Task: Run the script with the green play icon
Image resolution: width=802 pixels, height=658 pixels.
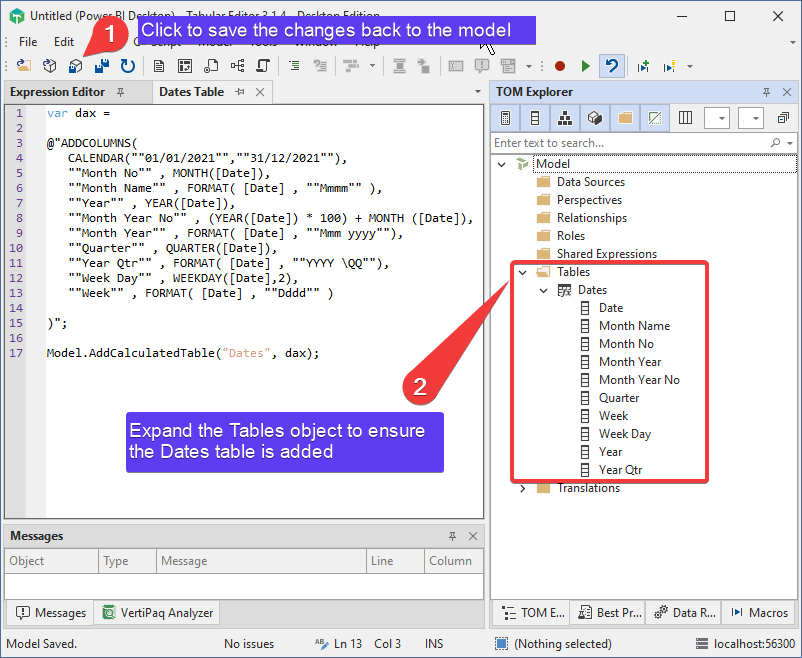Action: click(586, 66)
